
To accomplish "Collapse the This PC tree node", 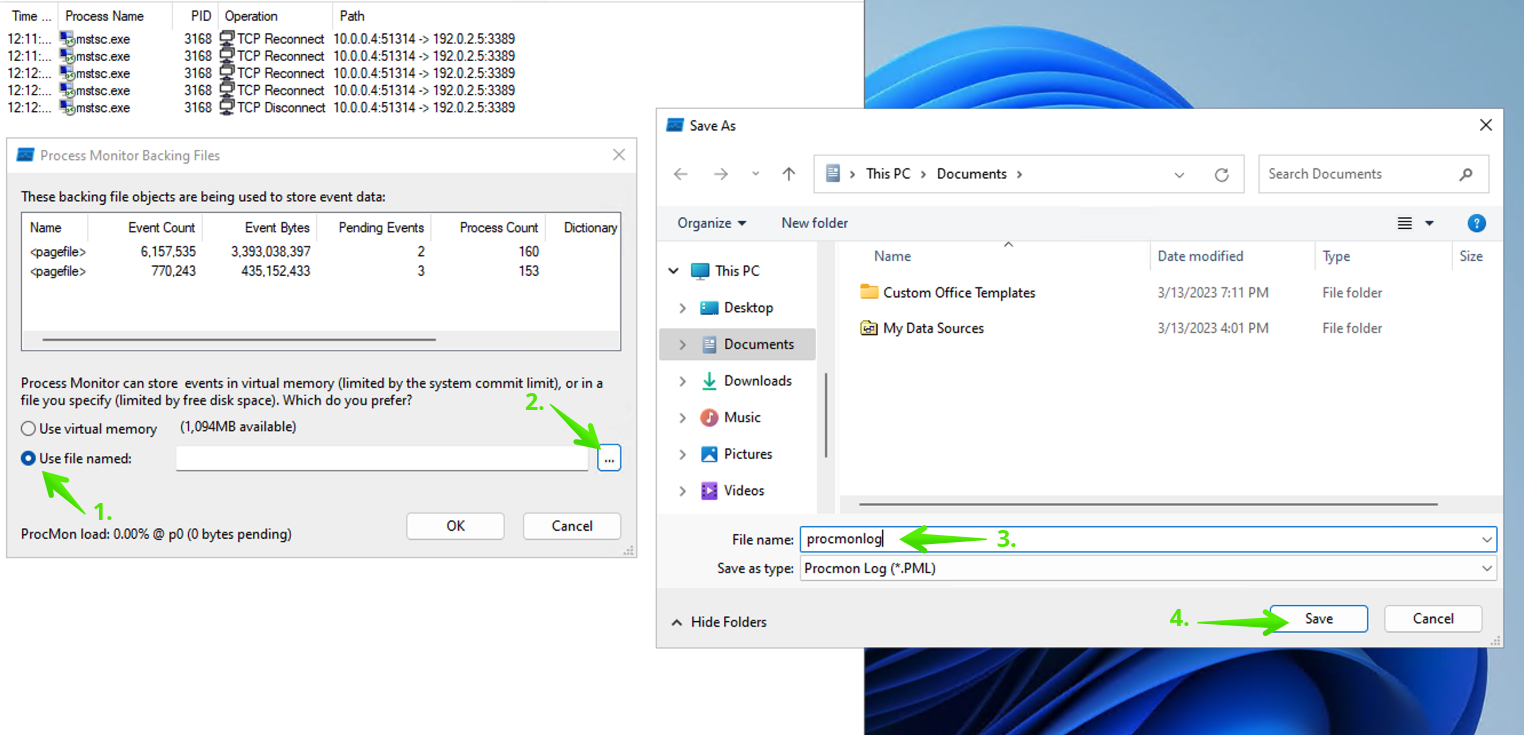I will click(x=673, y=271).
